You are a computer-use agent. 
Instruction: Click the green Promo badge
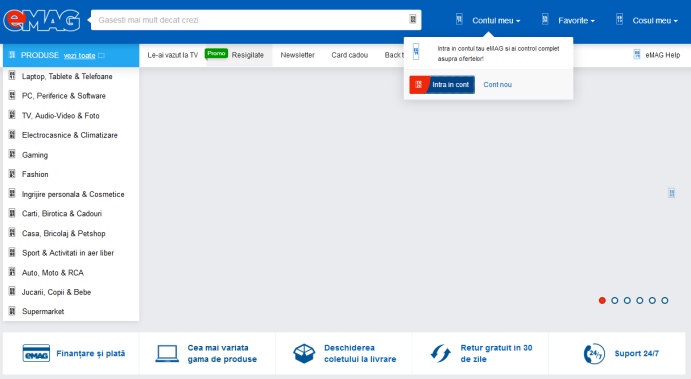[216, 53]
